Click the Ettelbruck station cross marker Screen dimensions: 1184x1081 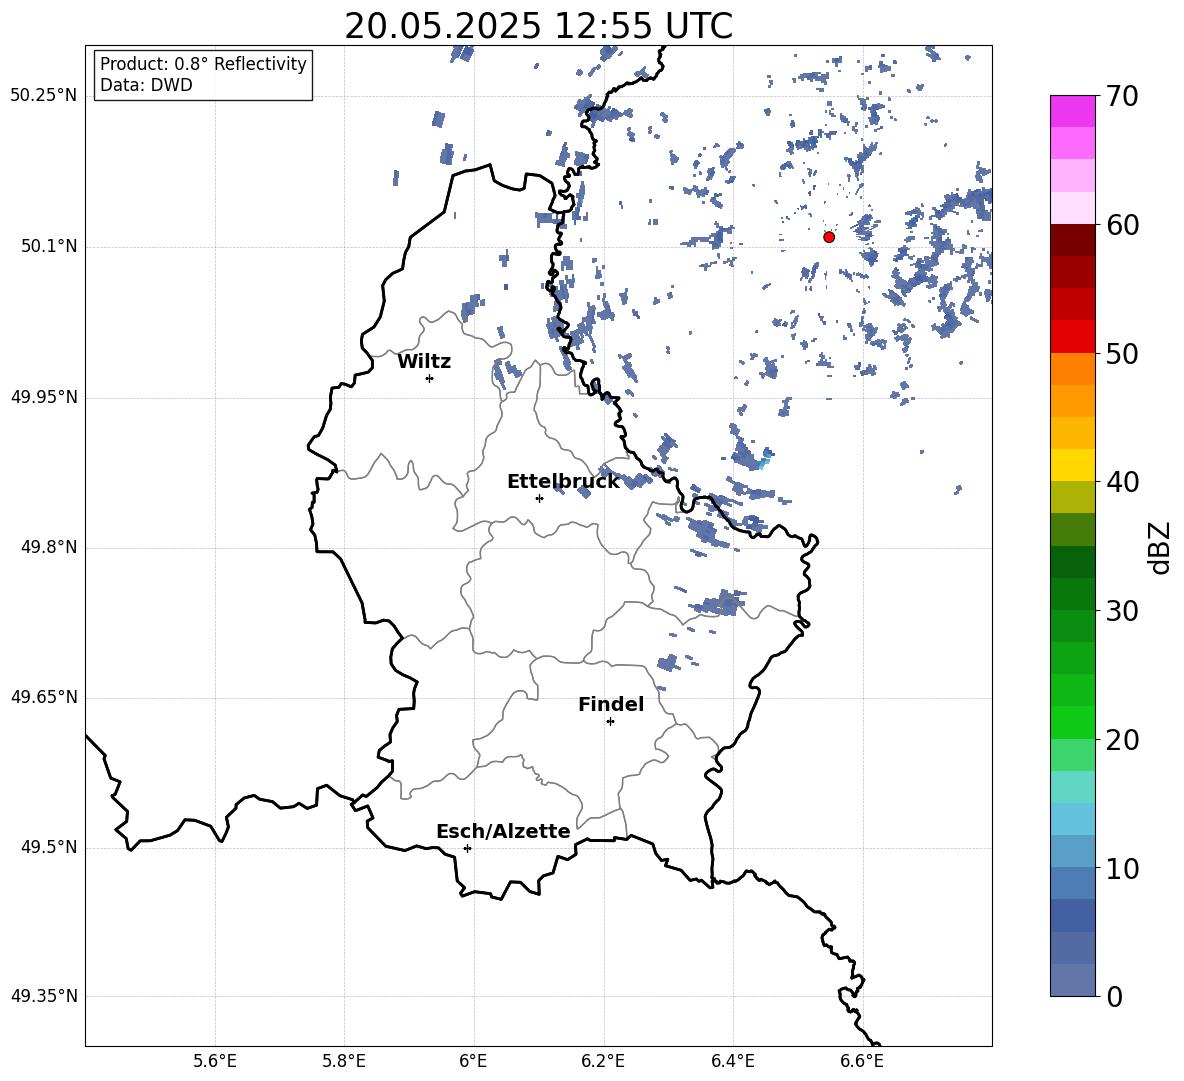pos(539,498)
